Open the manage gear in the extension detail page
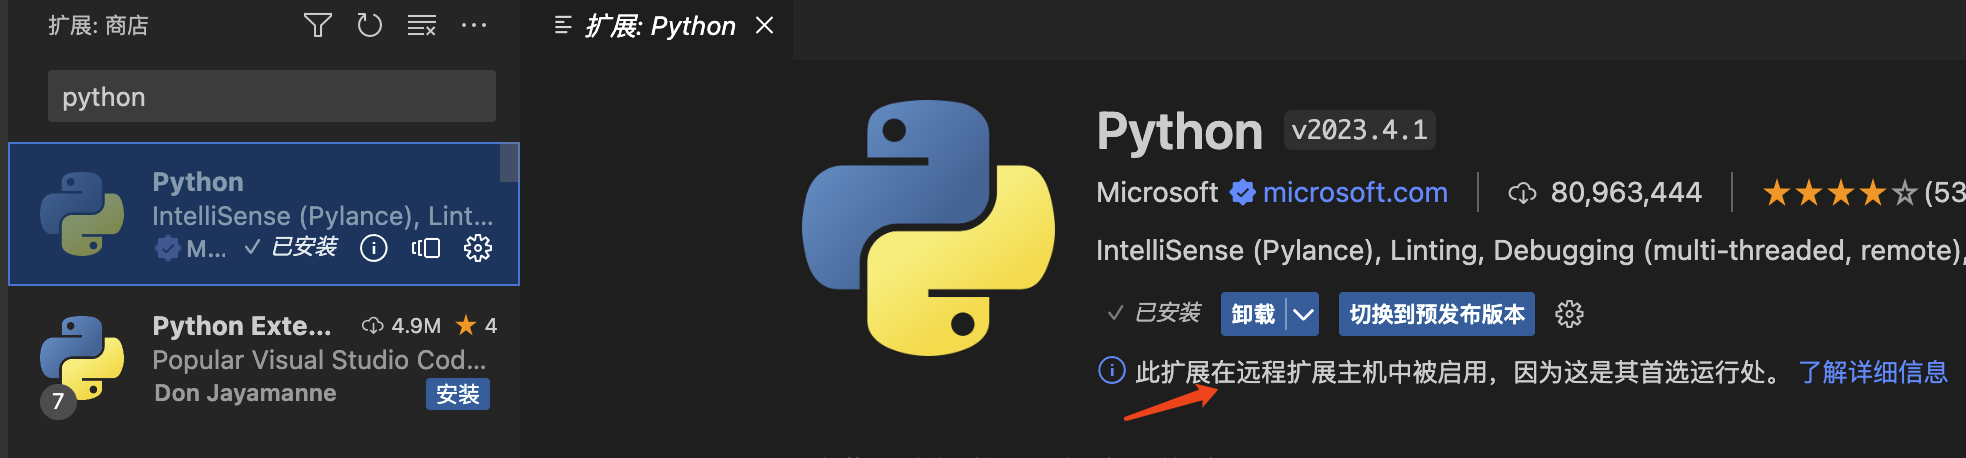The height and width of the screenshot is (458, 1966). tap(1569, 314)
